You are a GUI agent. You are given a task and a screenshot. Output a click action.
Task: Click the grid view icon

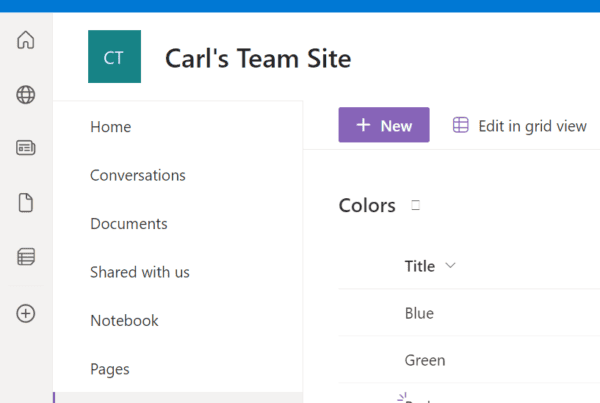pyautogui.click(x=460, y=125)
